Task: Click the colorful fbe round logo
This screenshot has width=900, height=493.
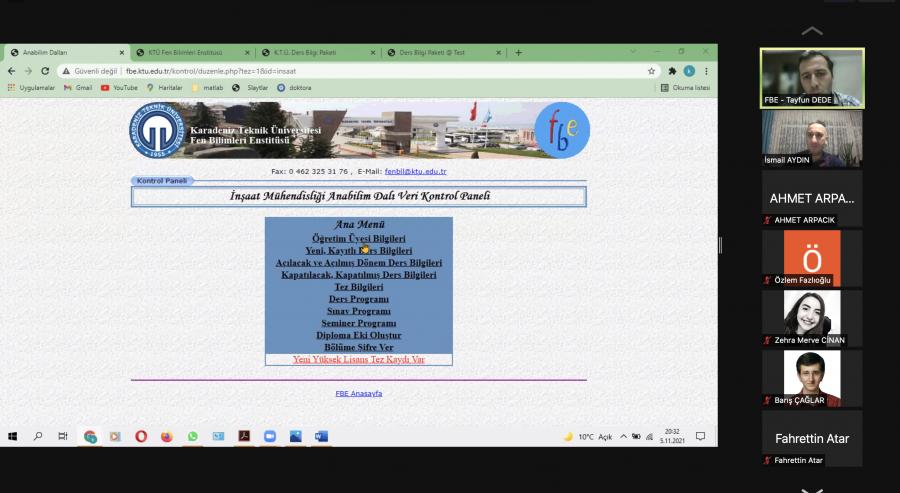Action: (562, 130)
